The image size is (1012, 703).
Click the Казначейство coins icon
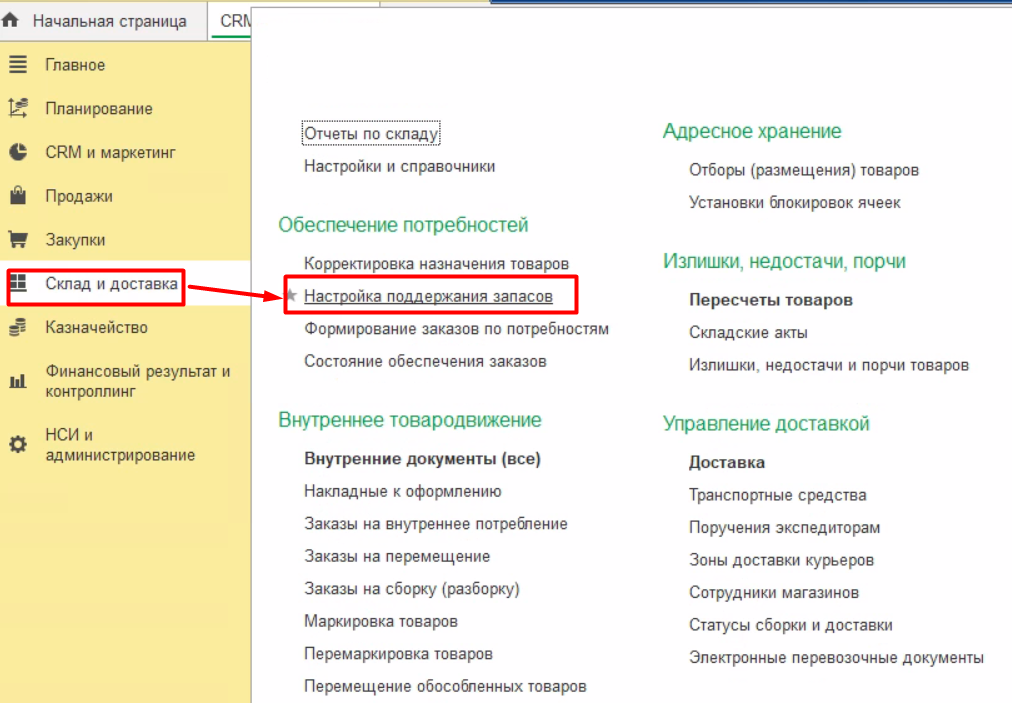click(x=17, y=327)
